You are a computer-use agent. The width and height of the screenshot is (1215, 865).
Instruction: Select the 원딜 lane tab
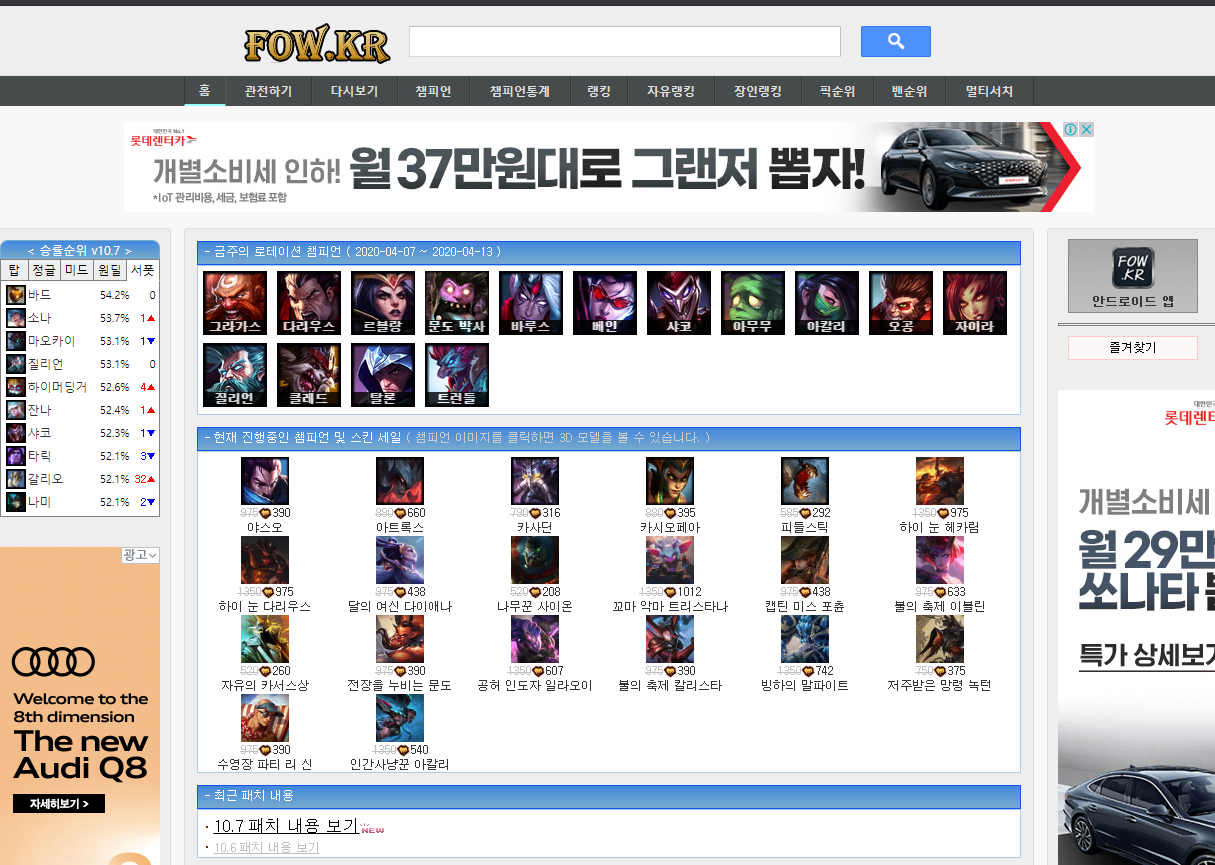coord(110,270)
